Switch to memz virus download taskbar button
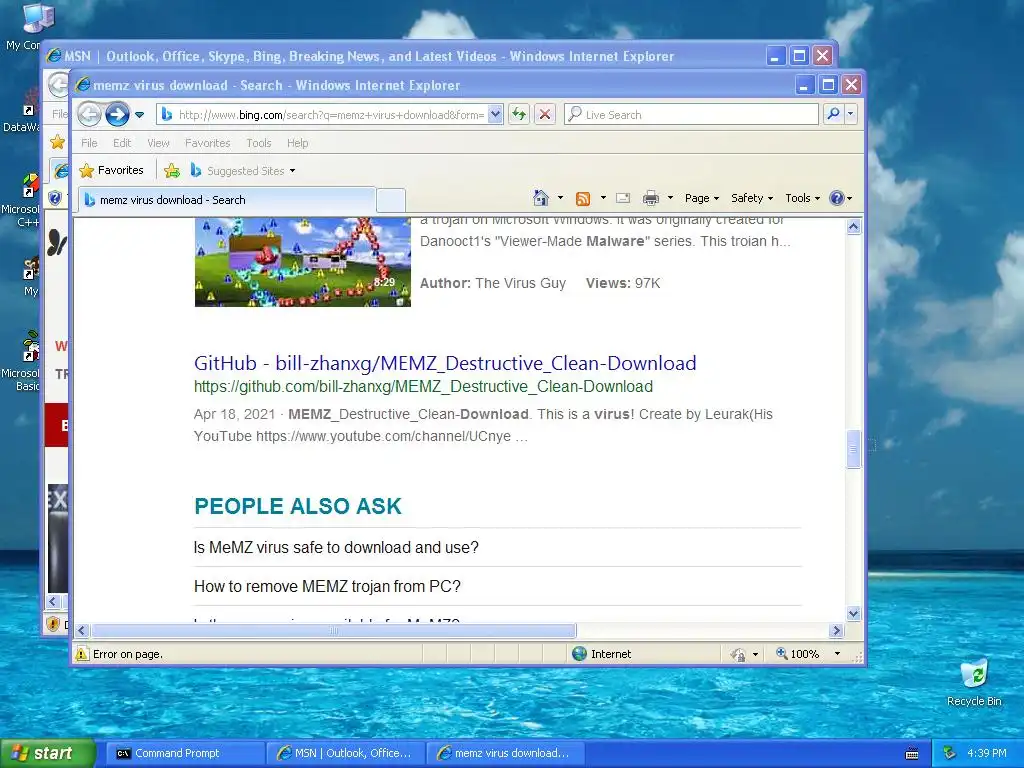1024x768 pixels. [505, 754]
